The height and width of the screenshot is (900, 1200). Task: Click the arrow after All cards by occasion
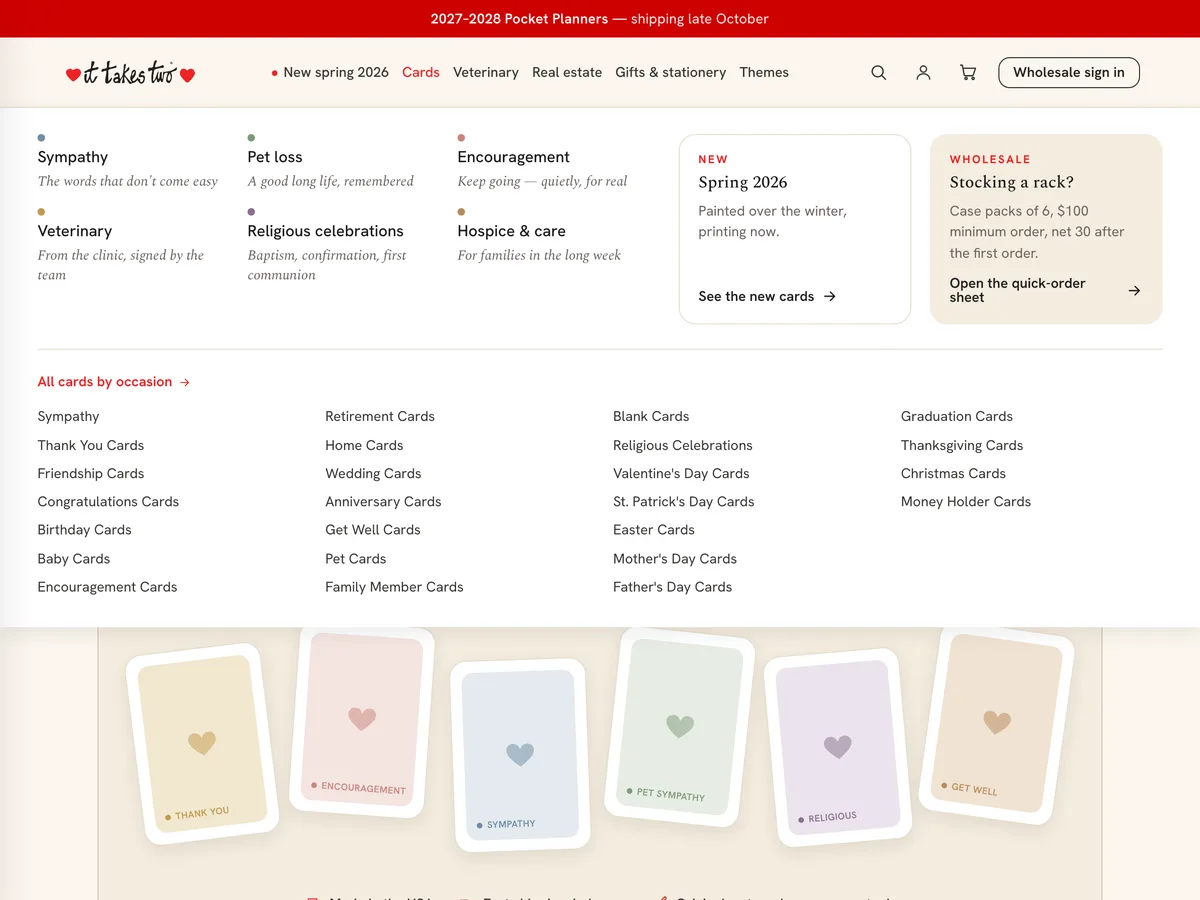[x=185, y=382]
